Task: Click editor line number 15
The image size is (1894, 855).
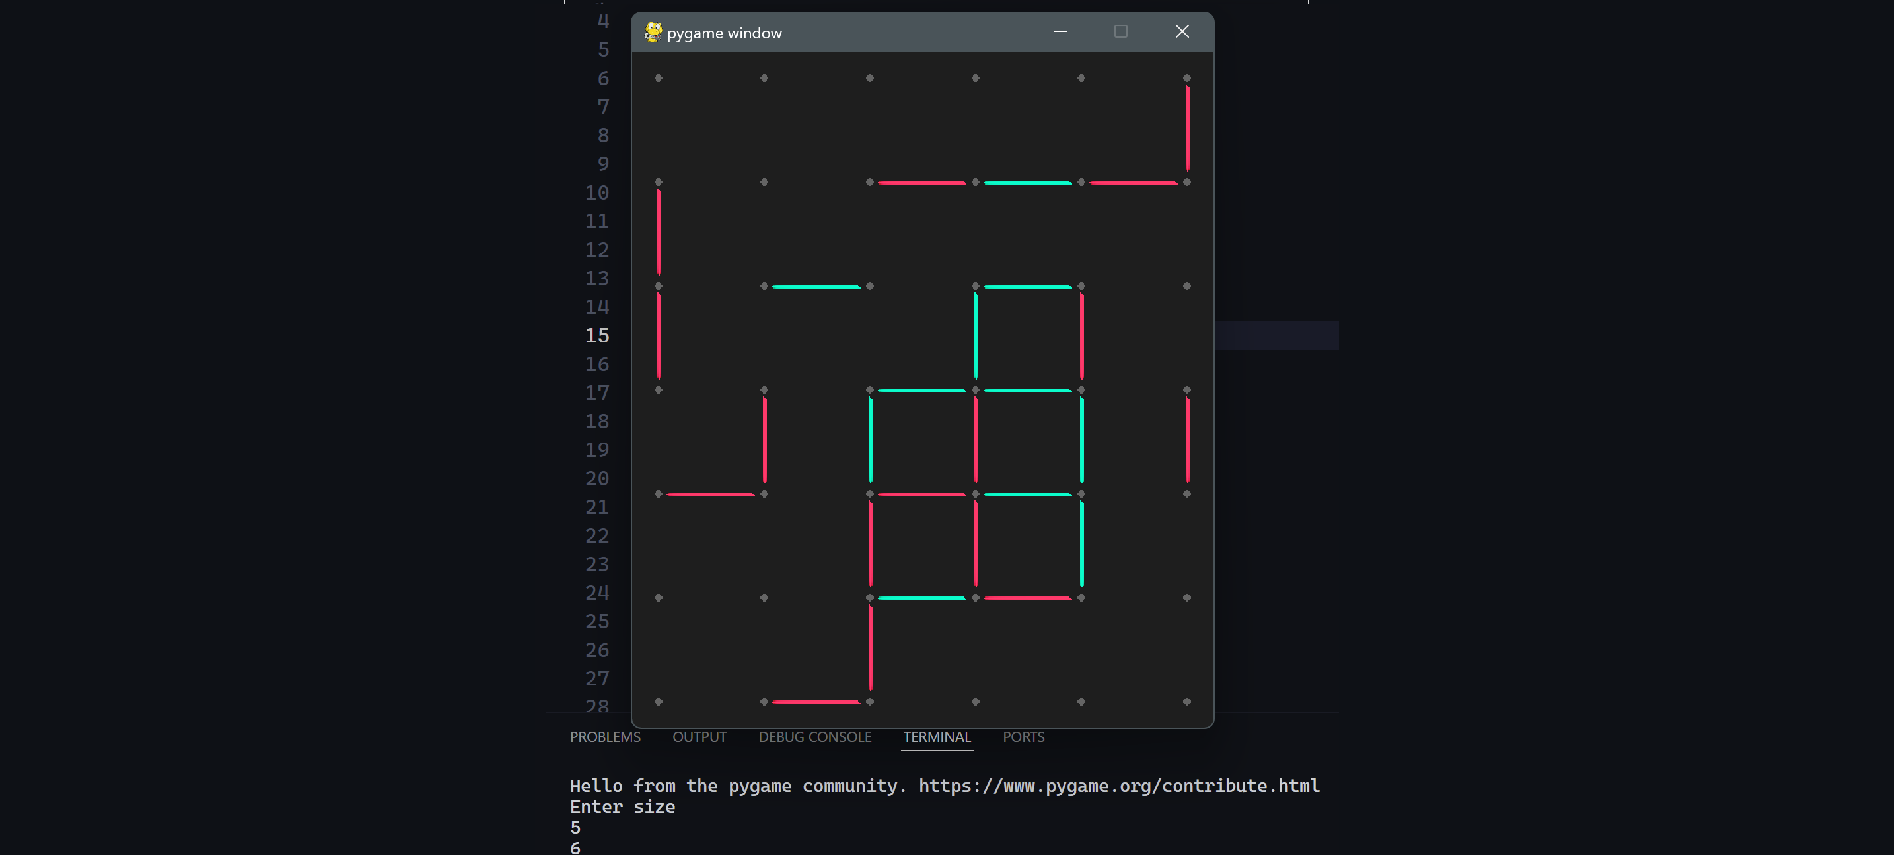Action: coord(597,335)
